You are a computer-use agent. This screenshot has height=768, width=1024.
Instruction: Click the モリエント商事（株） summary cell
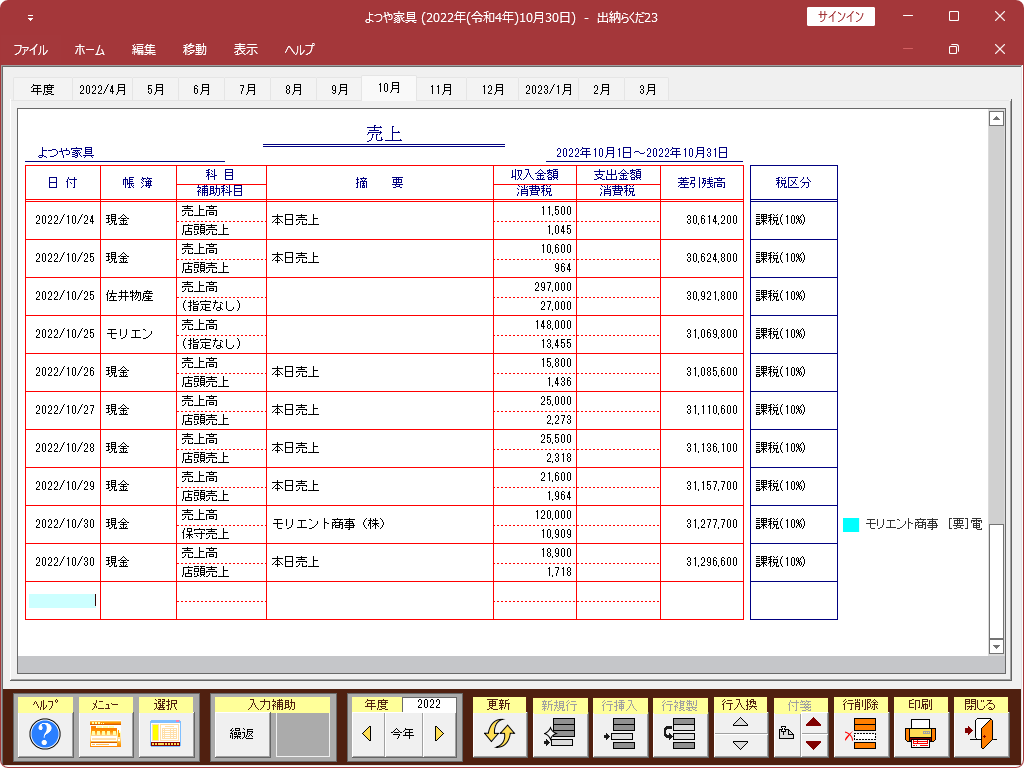[380, 524]
